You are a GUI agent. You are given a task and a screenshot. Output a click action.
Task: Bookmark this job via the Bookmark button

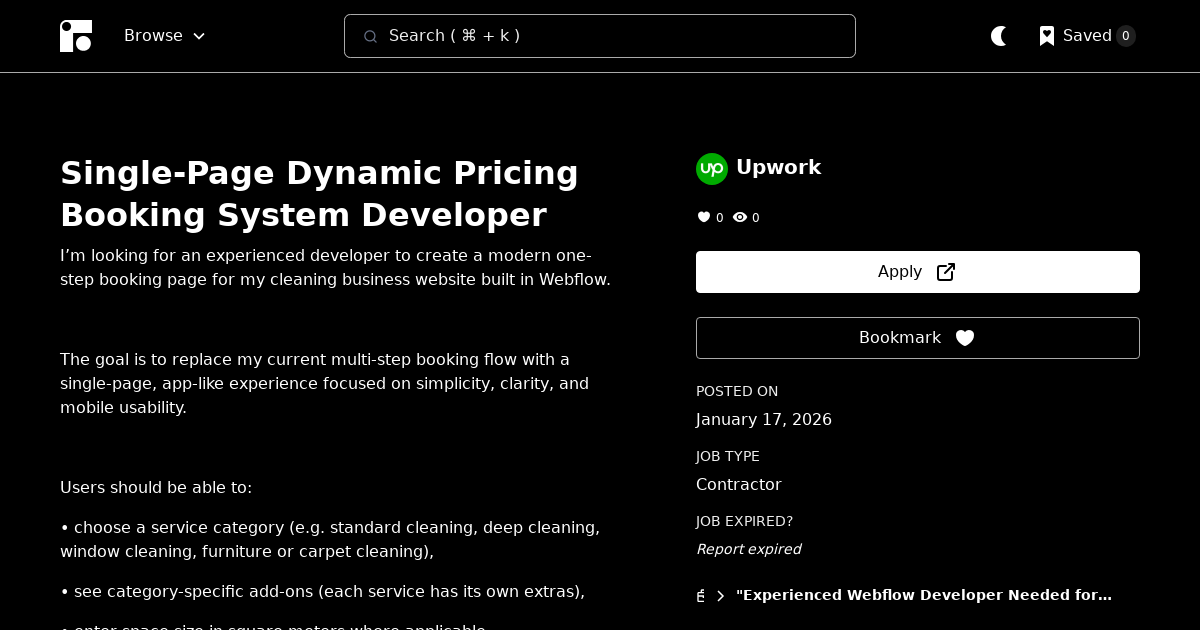pos(917,338)
